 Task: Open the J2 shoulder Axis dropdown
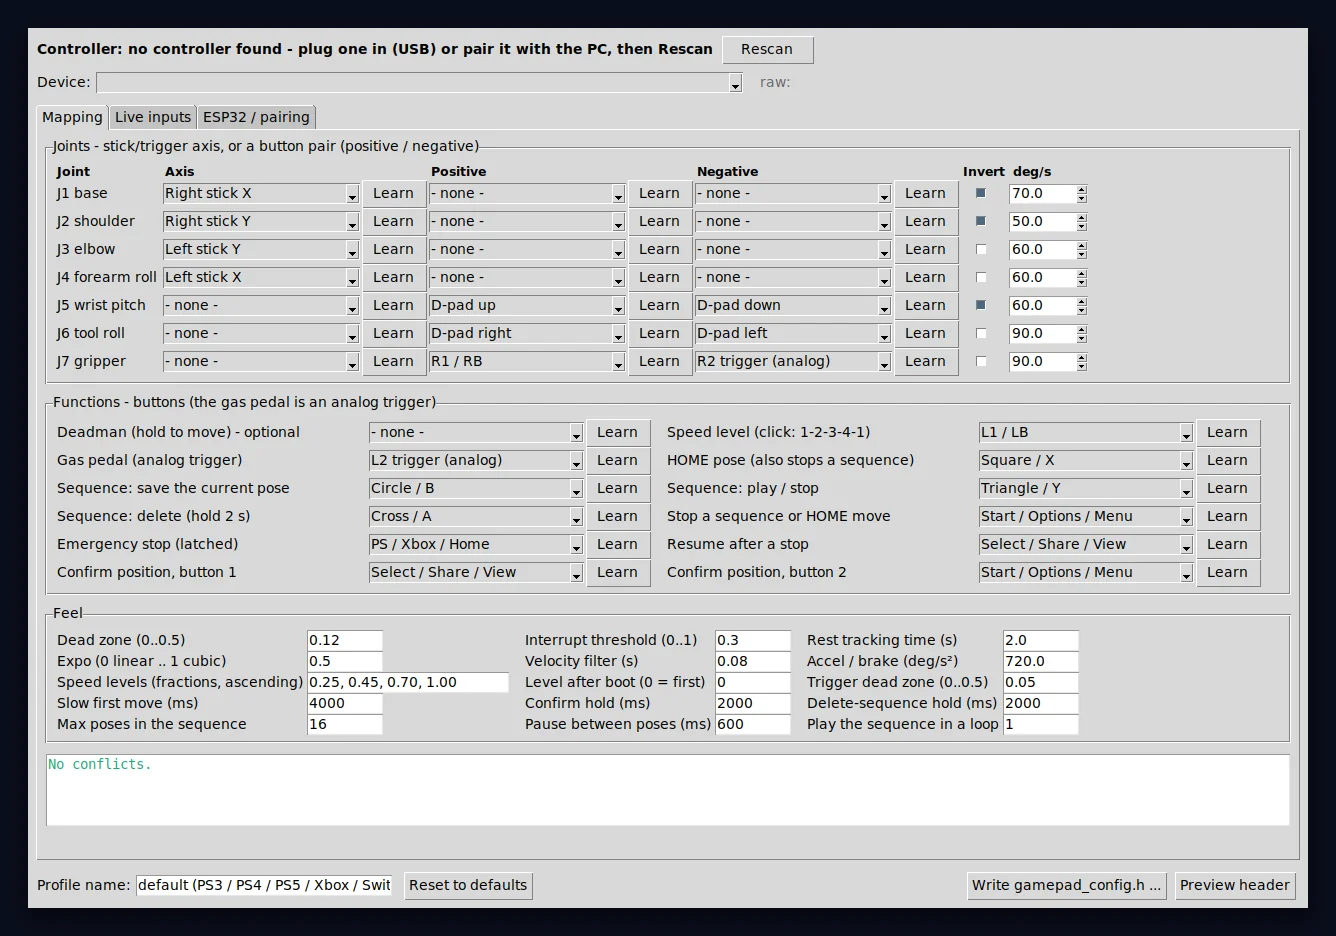coord(261,221)
